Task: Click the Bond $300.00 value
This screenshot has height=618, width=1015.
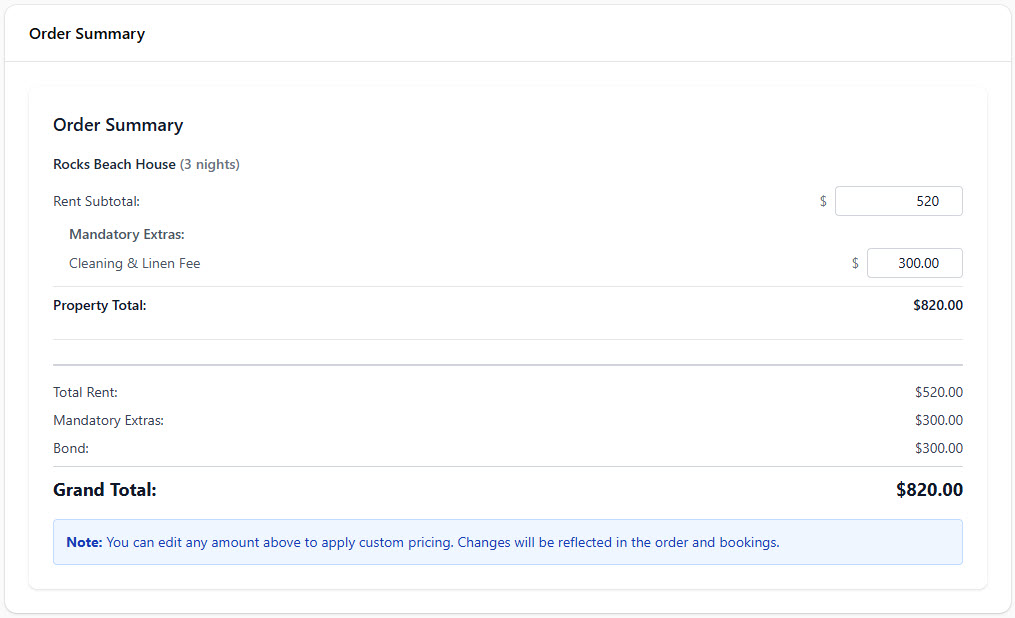Action: (938, 448)
